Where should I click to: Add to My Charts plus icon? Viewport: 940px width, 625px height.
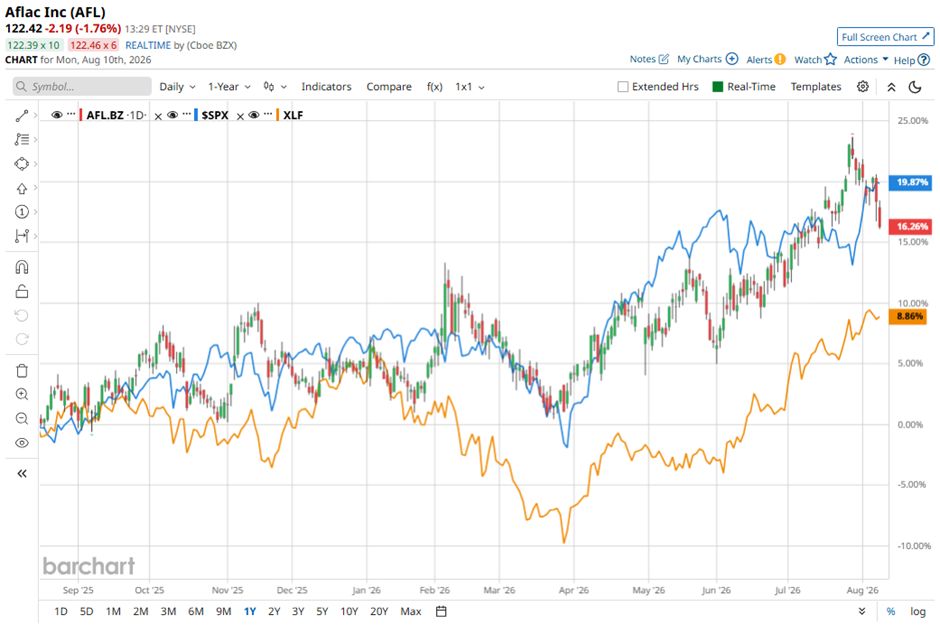coord(732,59)
